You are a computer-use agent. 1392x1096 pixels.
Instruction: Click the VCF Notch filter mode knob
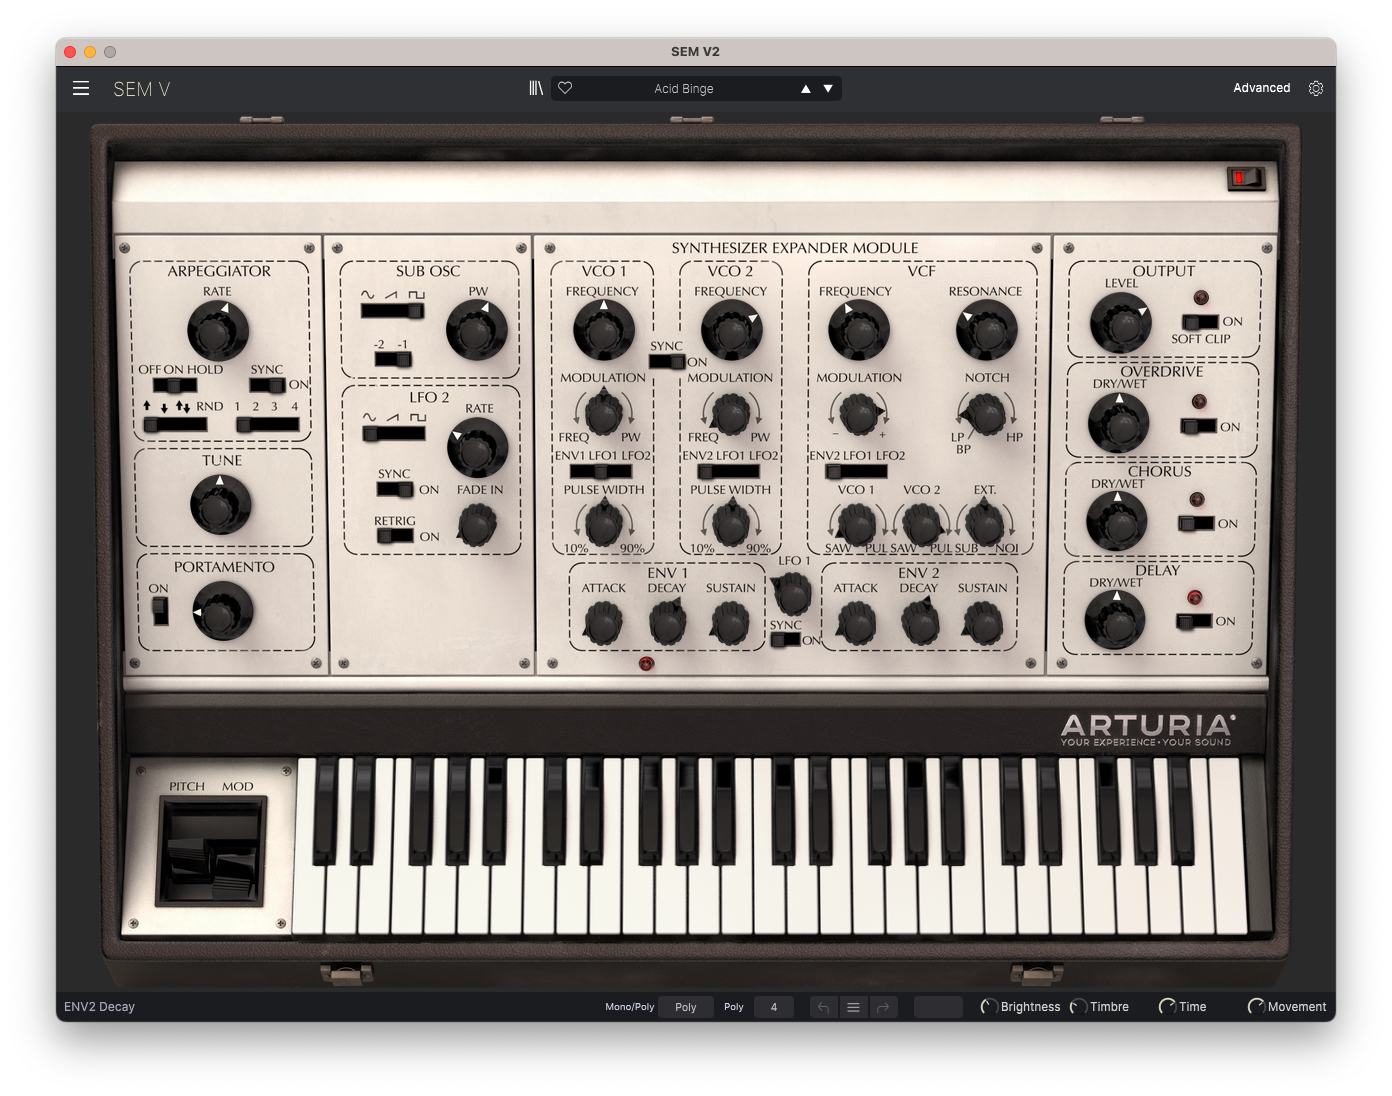(985, 413)
